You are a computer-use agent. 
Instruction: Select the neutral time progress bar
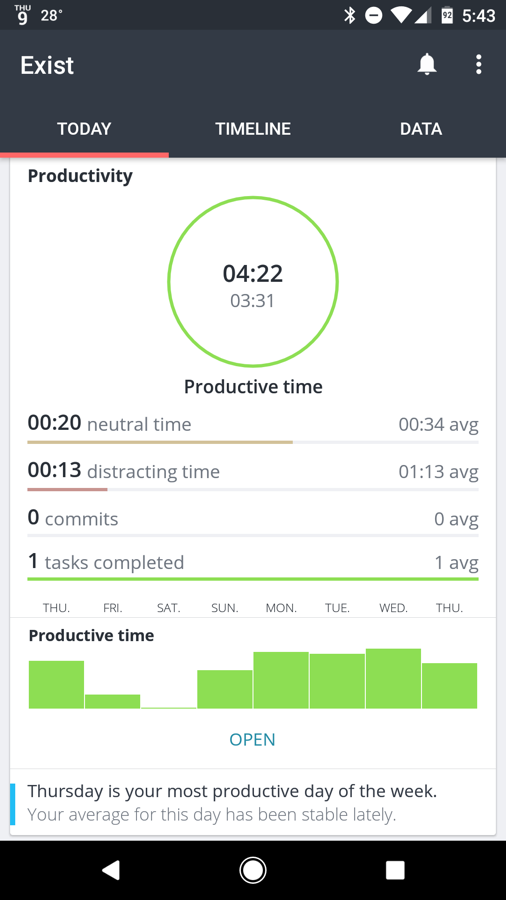(253, 443)
